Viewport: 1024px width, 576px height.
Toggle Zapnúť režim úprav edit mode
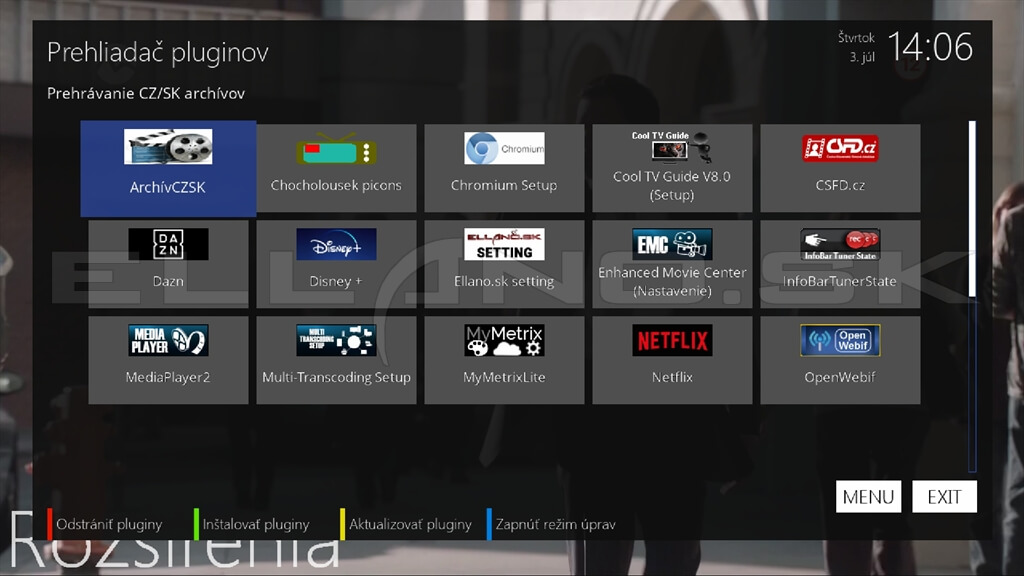tap(554, 524)
